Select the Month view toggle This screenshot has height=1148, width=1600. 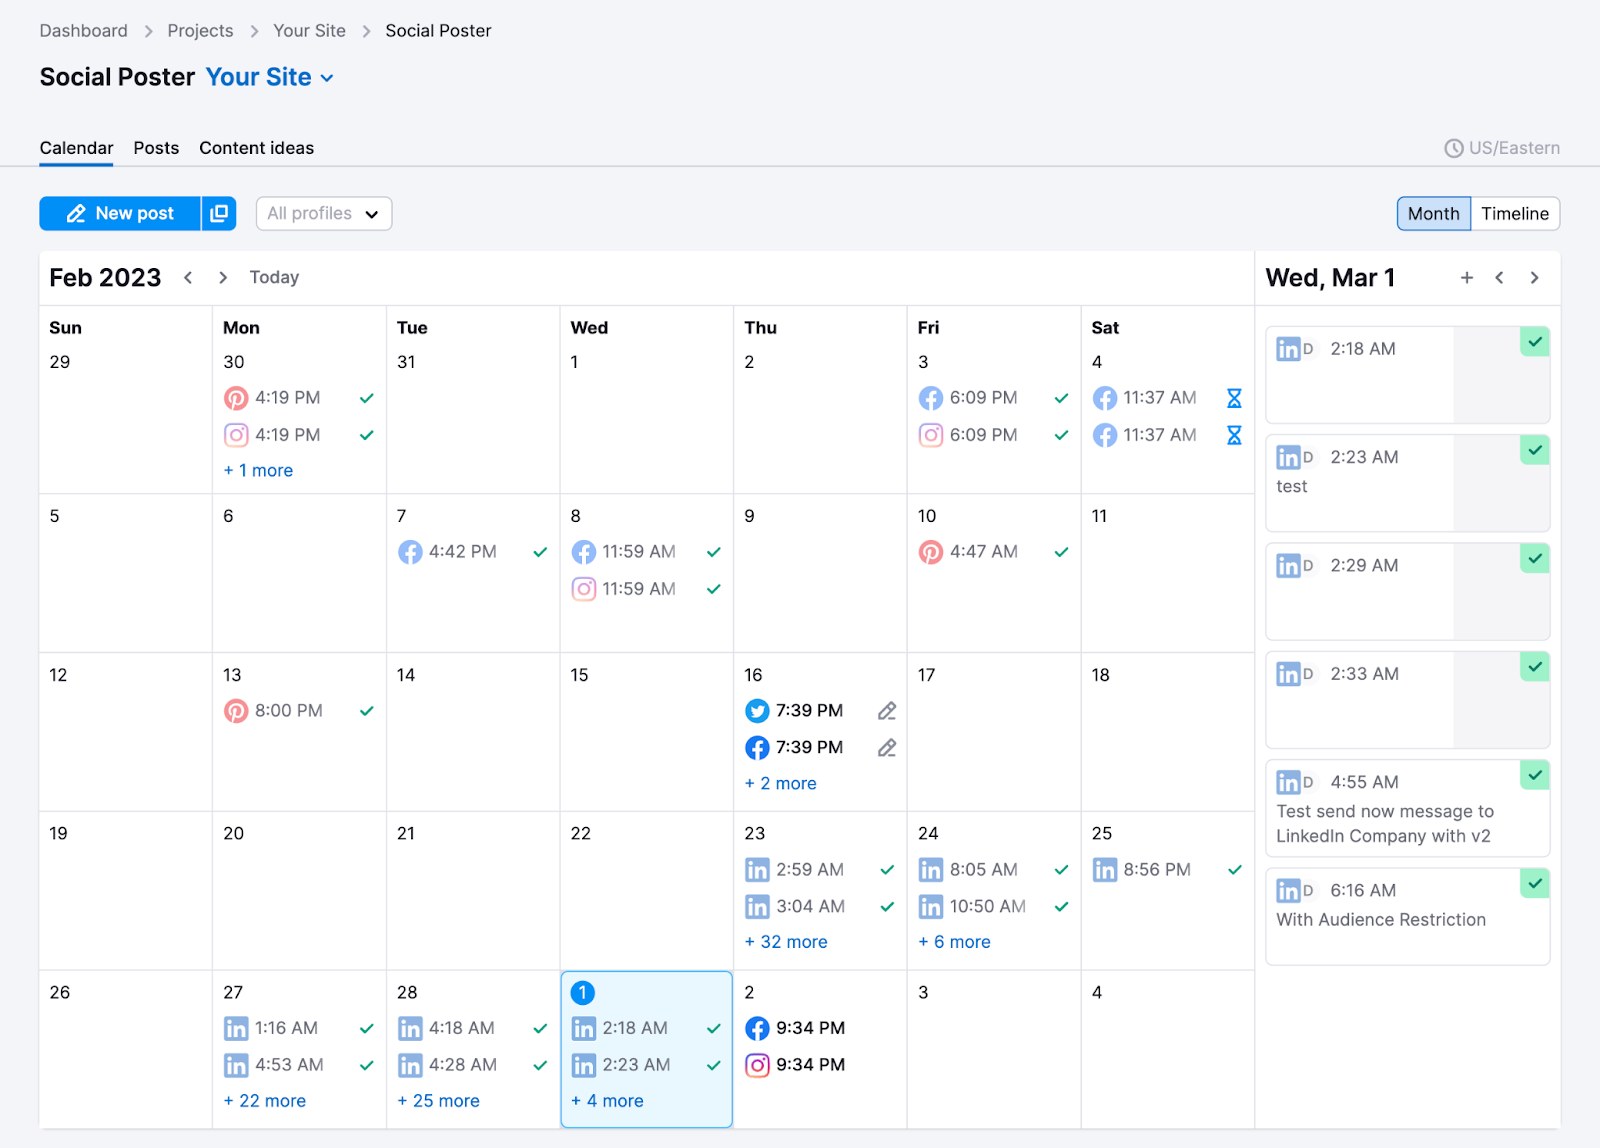pos(1433,213)
